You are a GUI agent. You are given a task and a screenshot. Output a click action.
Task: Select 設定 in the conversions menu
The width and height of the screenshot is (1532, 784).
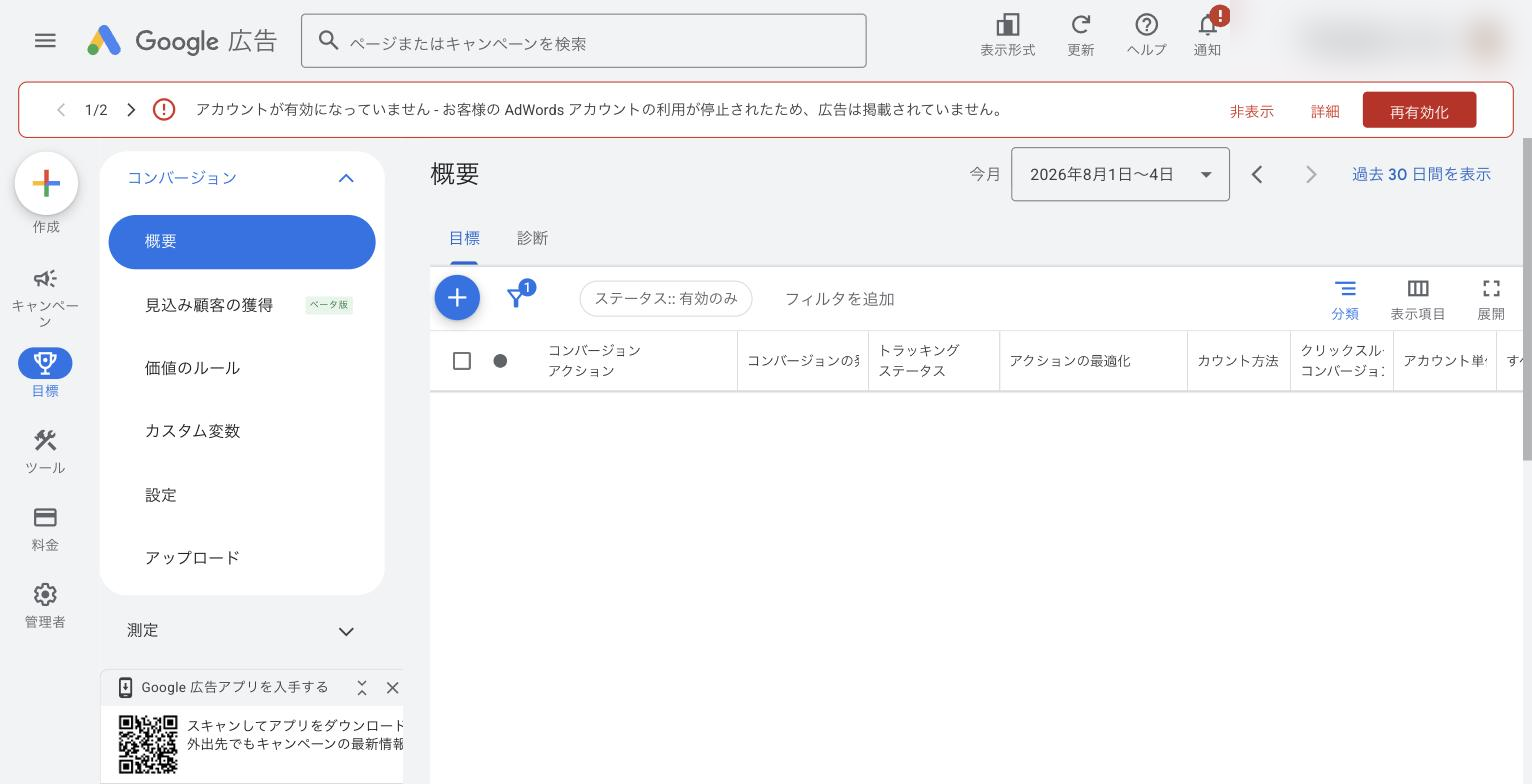point(160,495)
